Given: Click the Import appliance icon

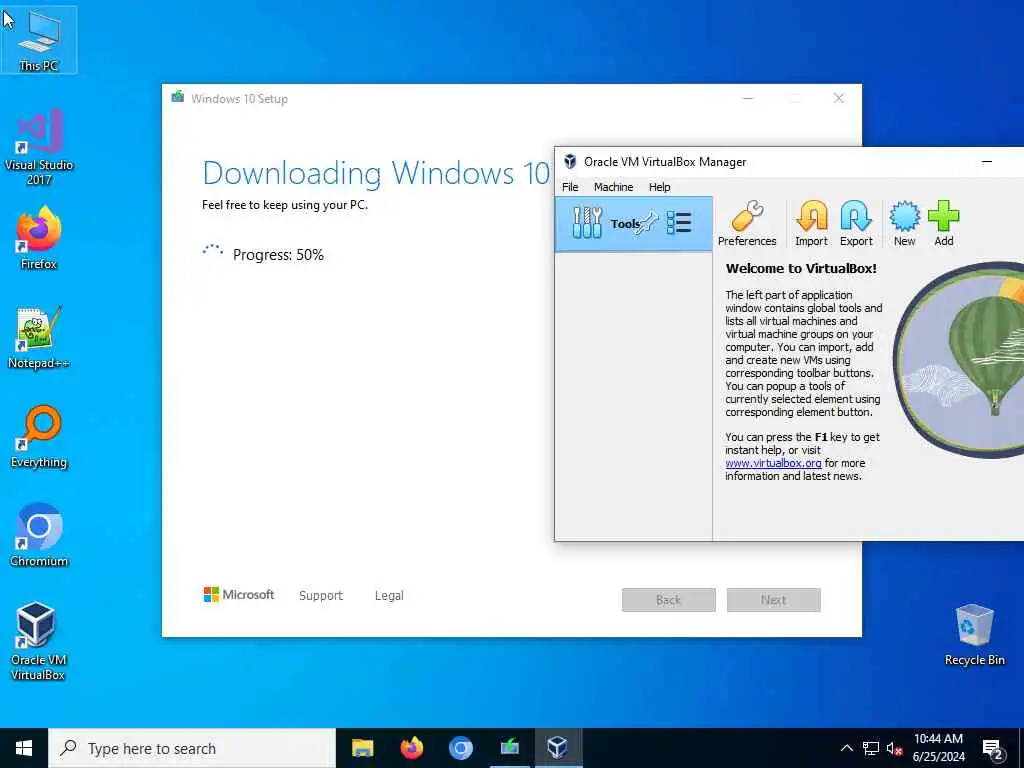Looking at the screenshot, I should tap(811, 224).
